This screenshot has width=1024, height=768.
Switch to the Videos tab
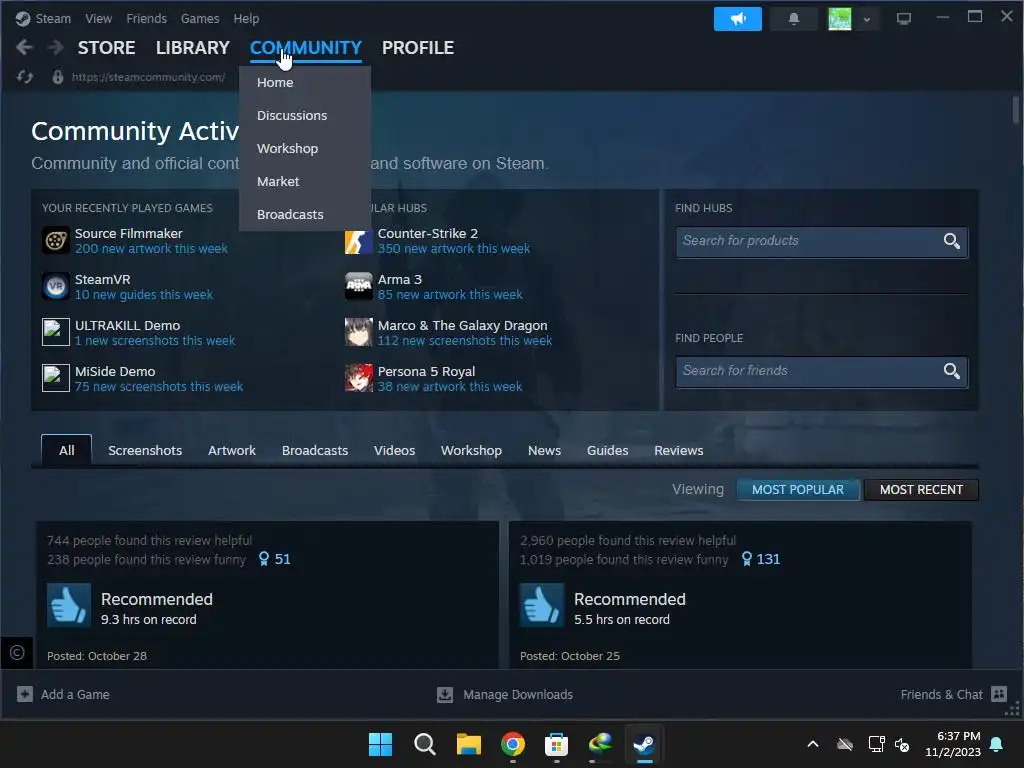tap(394, 450)
